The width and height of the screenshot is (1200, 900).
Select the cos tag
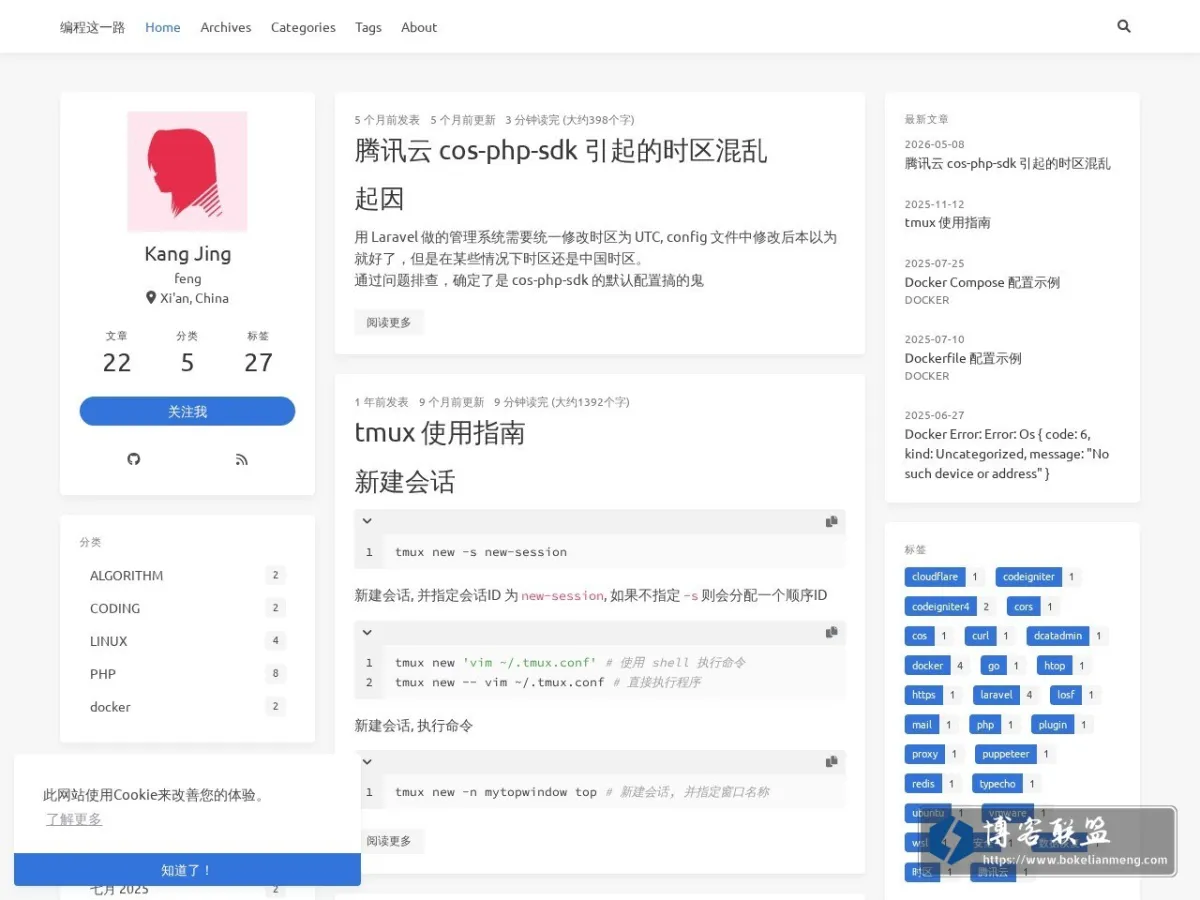tap(920, 636)
